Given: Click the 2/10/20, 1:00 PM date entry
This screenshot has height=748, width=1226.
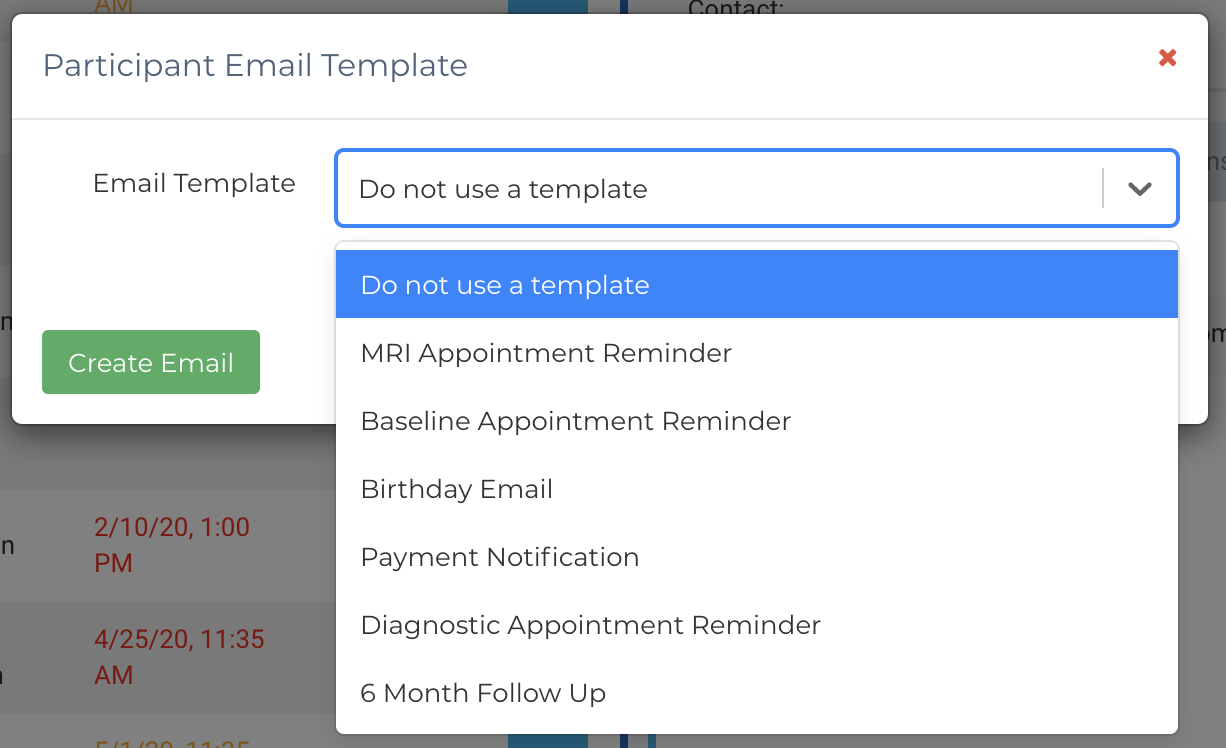Looking at the screenshot, I should pyautogui.click(x=172, y=544).
